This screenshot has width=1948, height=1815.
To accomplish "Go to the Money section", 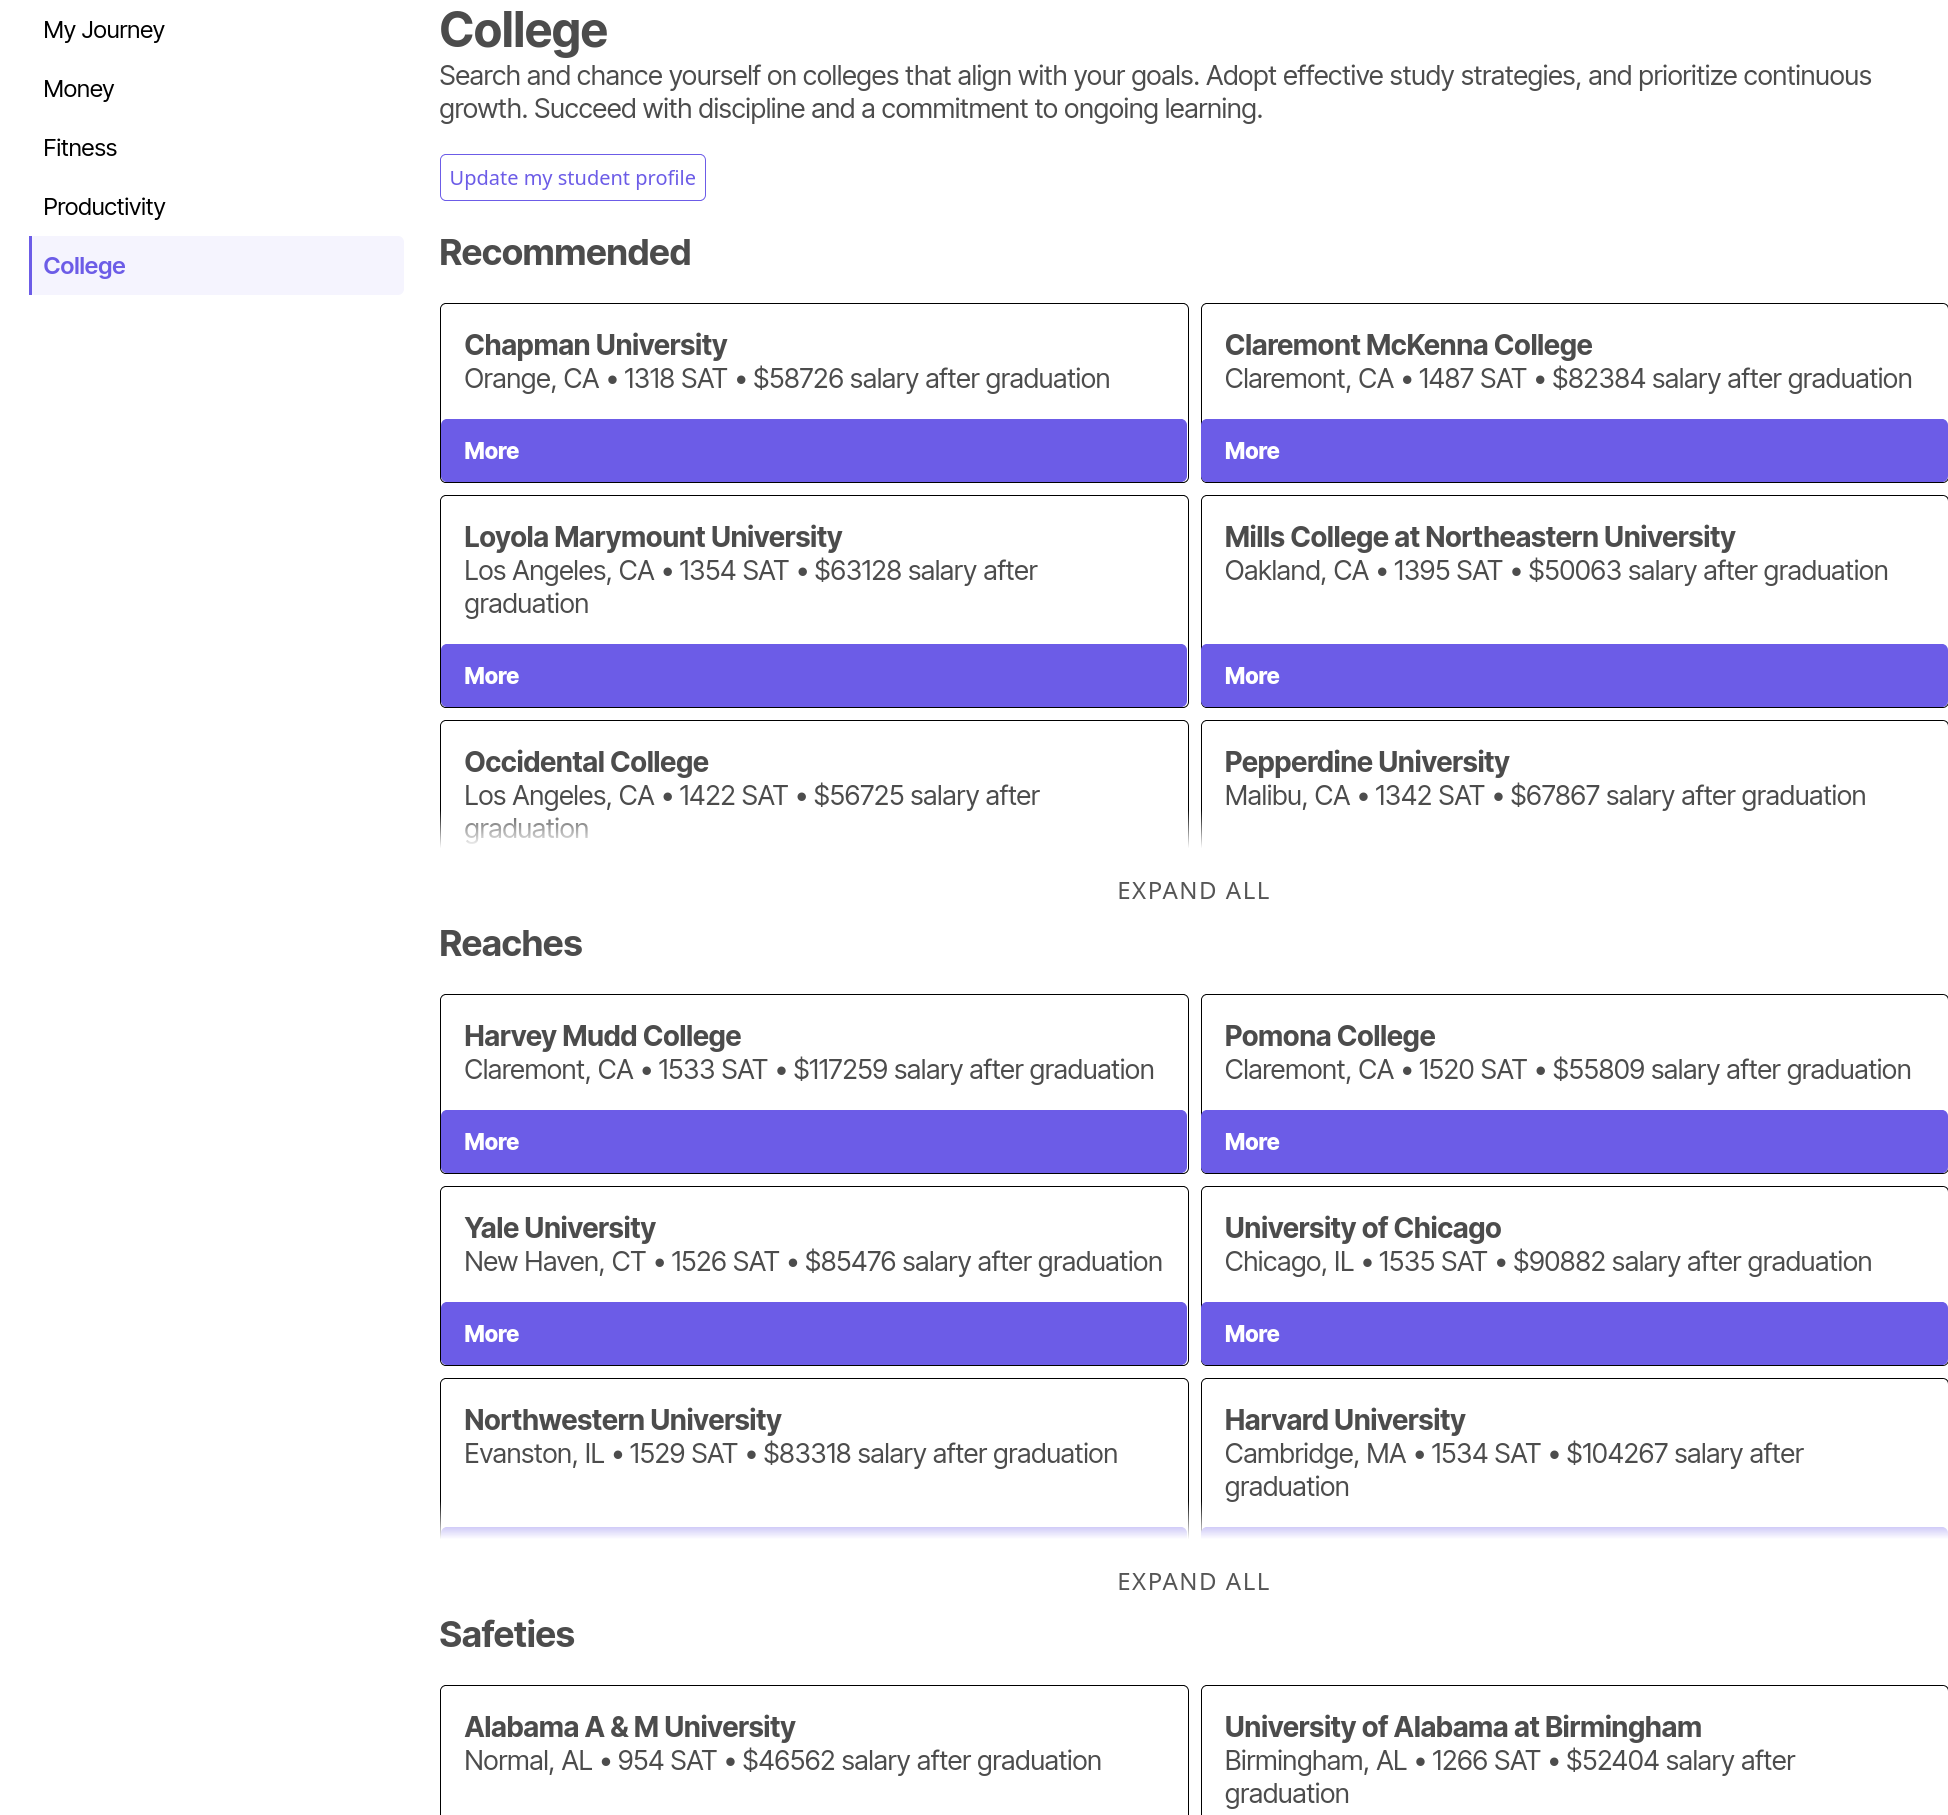I will coord(79,89).
